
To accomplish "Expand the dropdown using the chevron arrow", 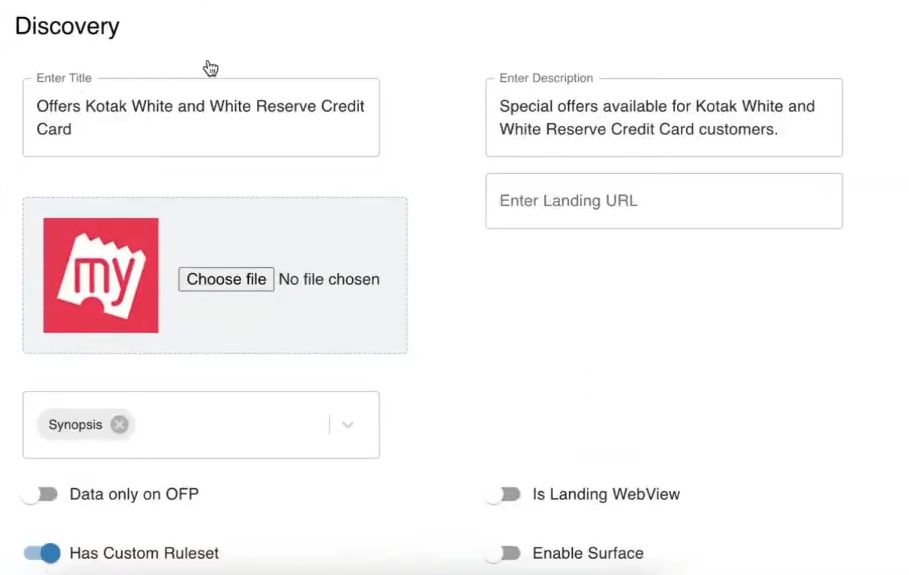I will (347, 425).
